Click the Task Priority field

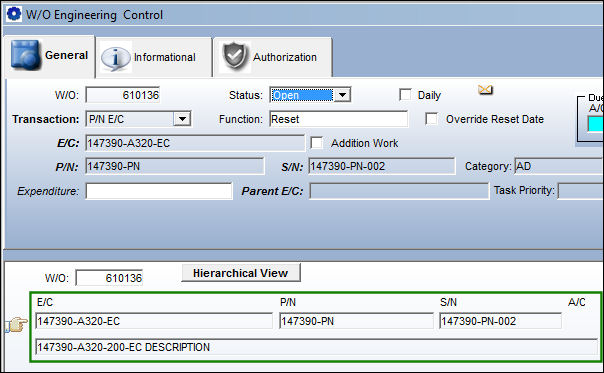pos(581,191)
